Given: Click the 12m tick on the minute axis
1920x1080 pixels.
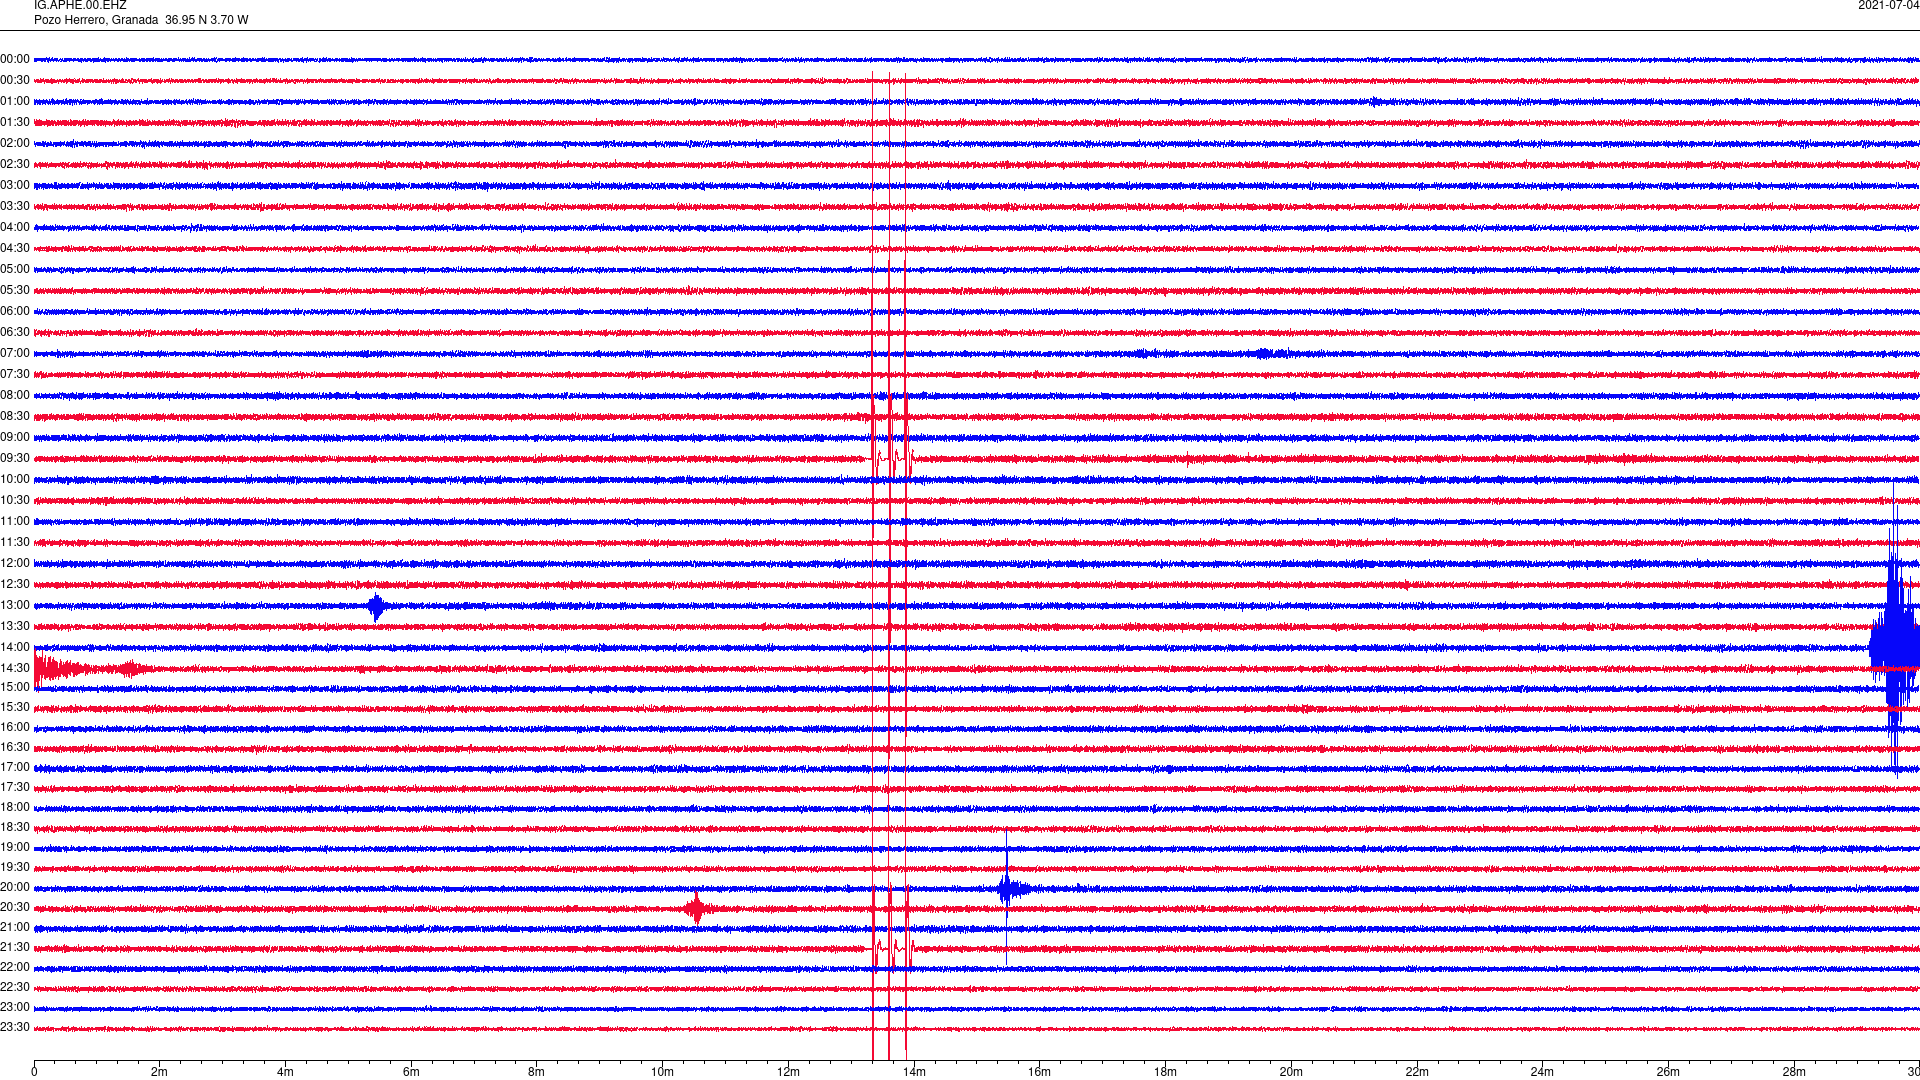Looking at the screenshot, I should pyautogui.click(x=788, y=1072).
